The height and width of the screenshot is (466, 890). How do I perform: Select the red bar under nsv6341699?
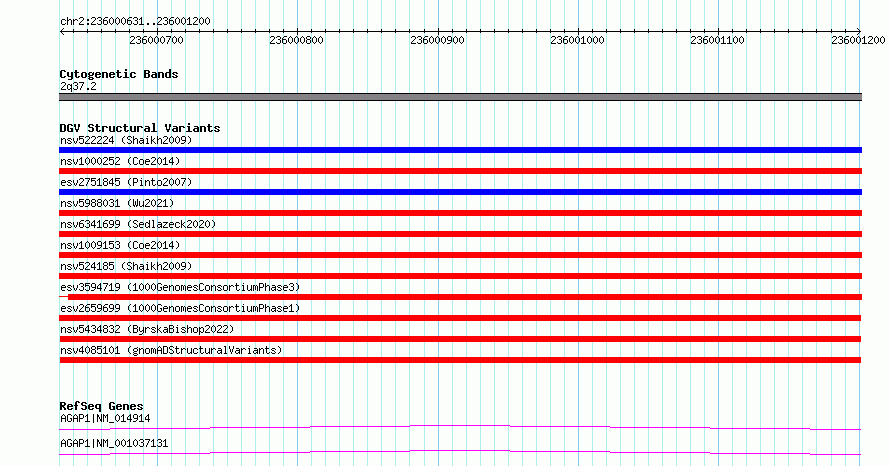(x=460, y=234)
